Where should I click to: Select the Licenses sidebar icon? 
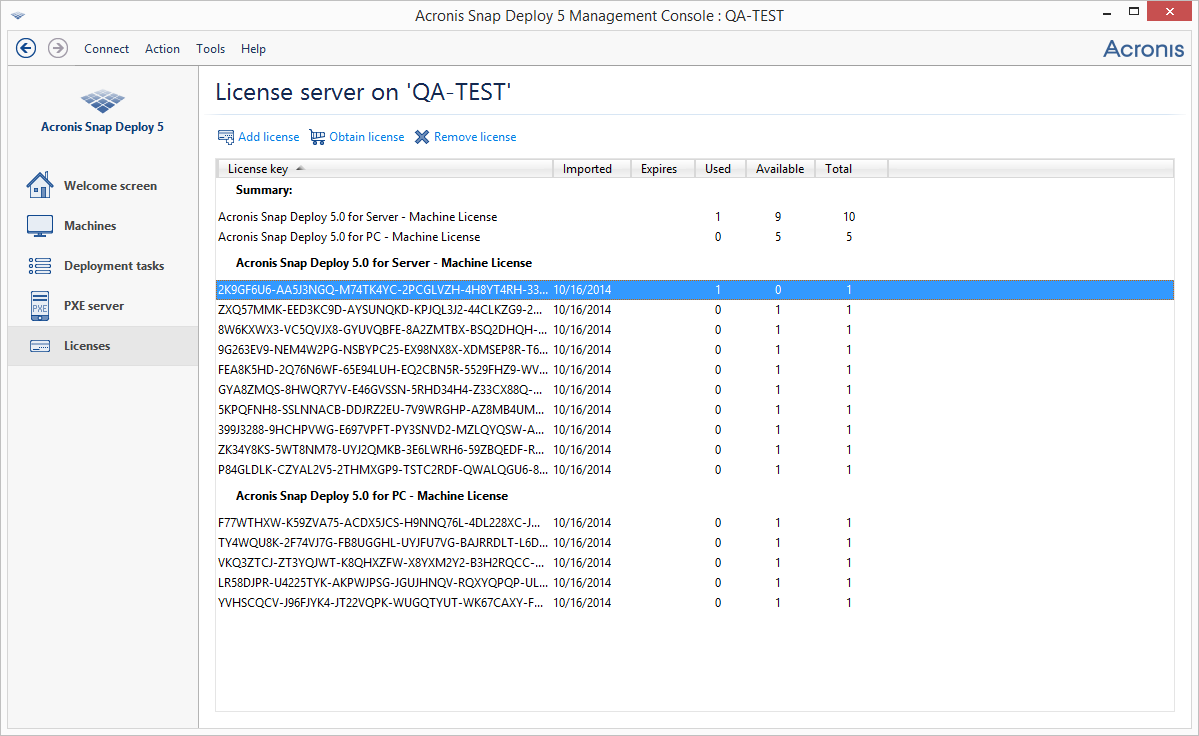pyautogui.click(x=40, y=345)
